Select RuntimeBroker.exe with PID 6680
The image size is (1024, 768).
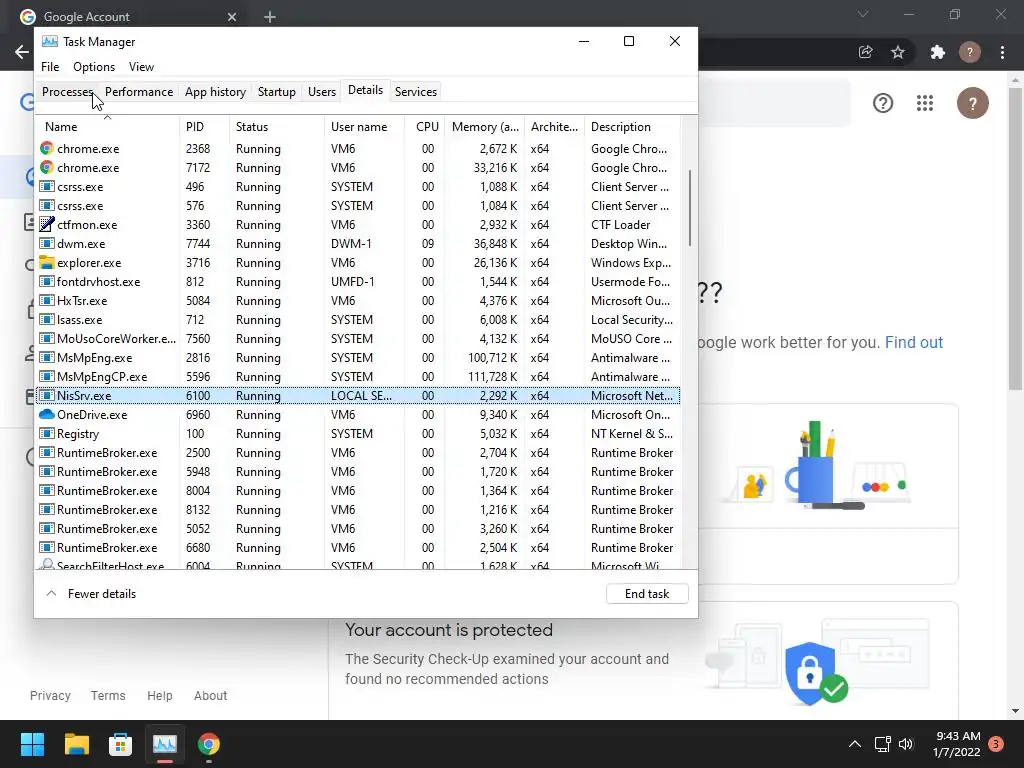(x=358, y=547)
